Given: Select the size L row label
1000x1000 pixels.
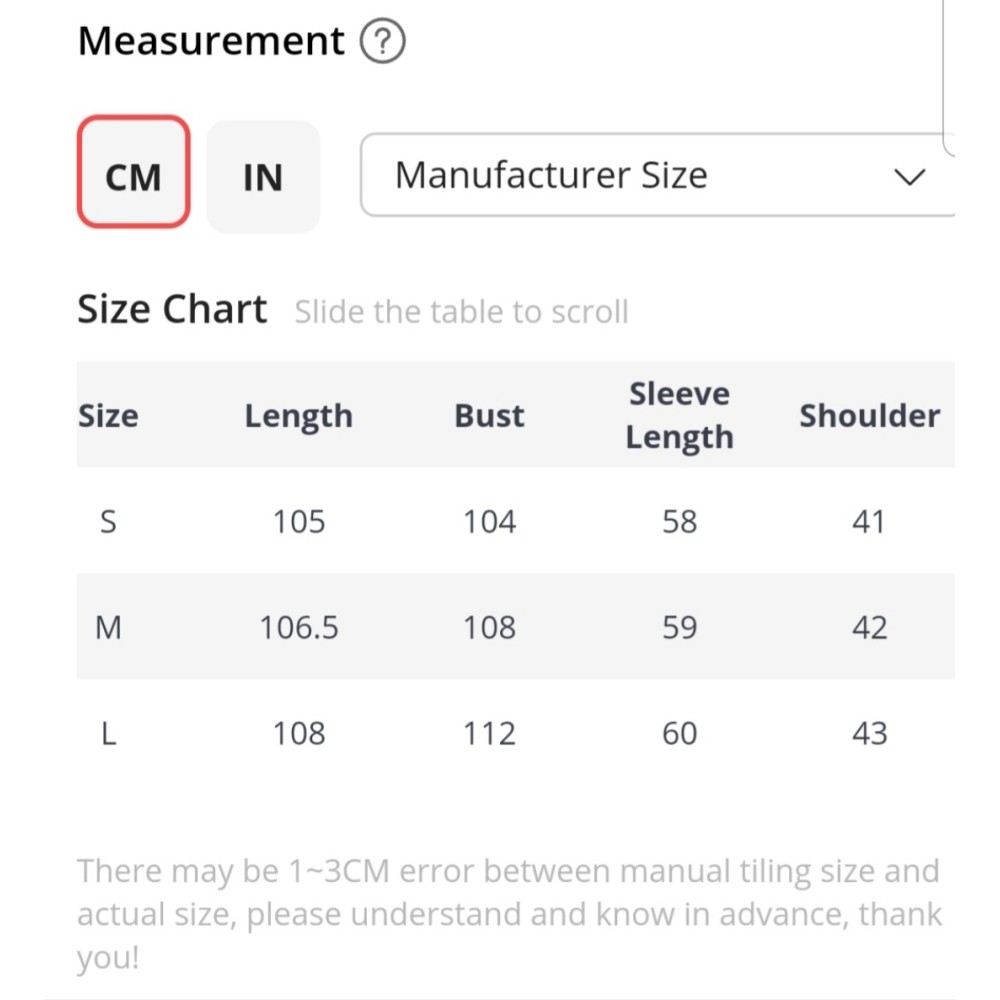Looking at the screenshot, I should coord(108,733).
